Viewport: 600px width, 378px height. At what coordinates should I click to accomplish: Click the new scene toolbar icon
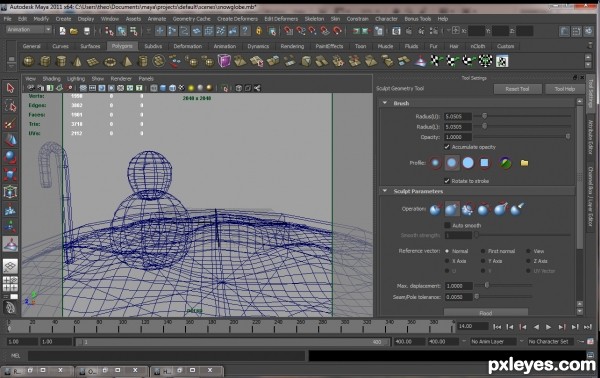62,31
